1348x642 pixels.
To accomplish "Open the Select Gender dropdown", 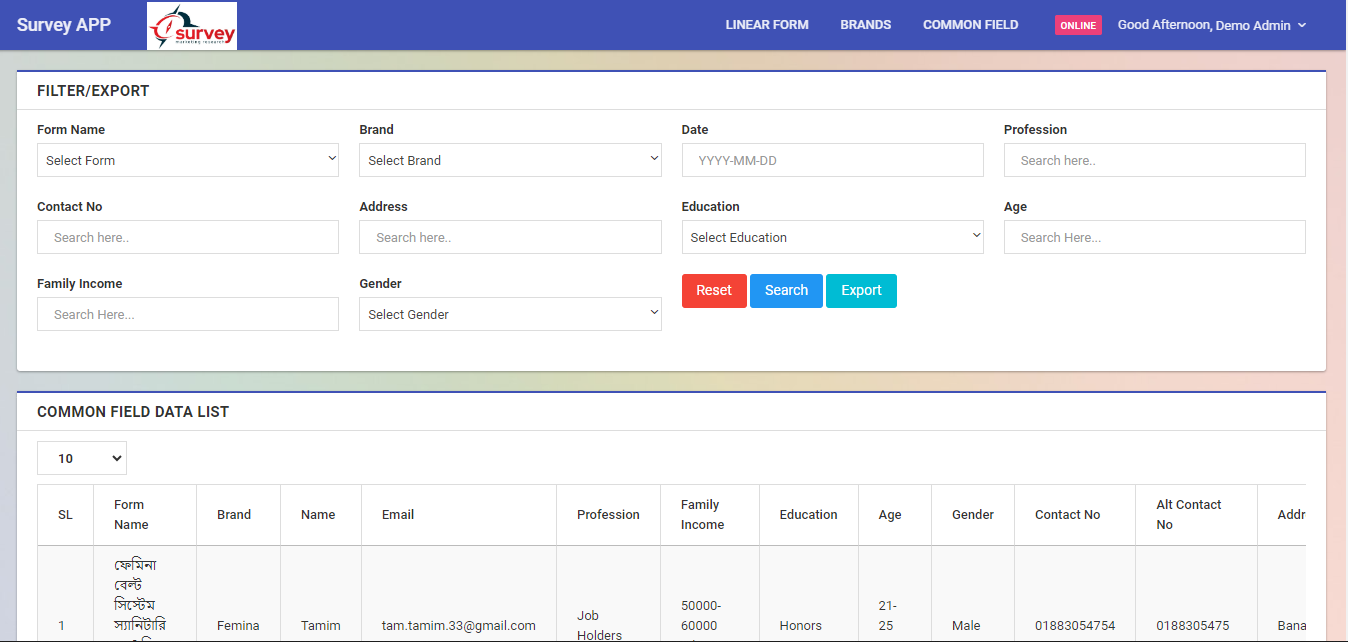I will click(x=510, y=314).
